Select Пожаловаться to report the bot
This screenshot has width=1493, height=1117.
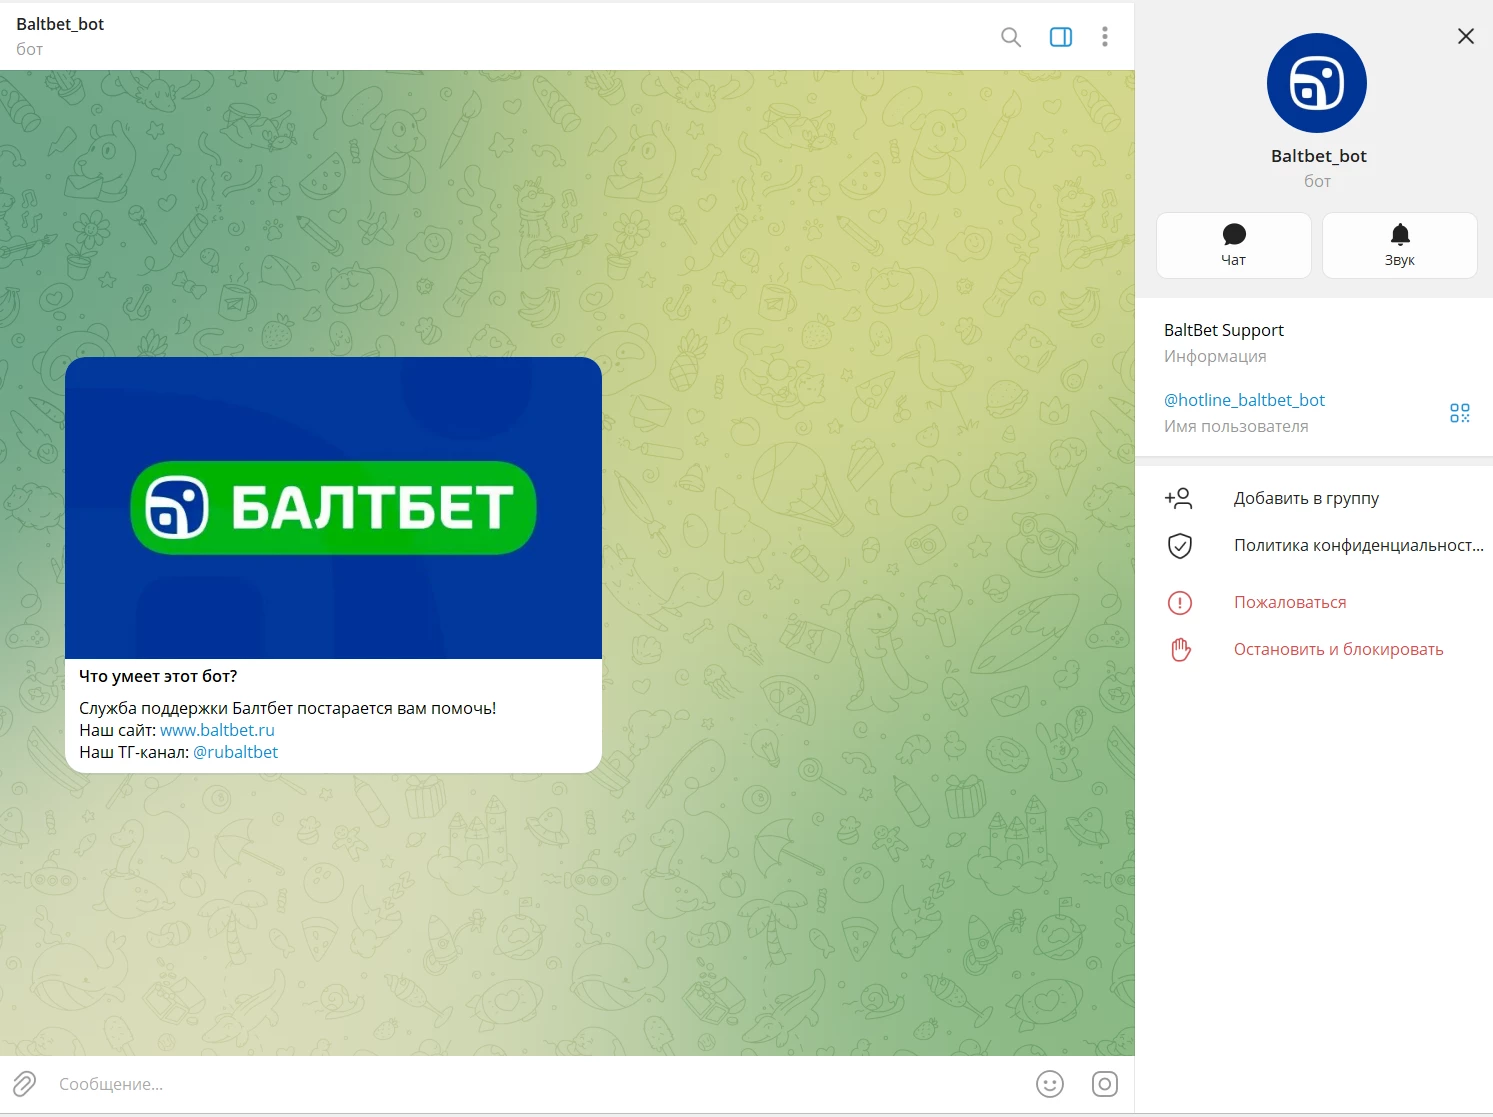1314,602
